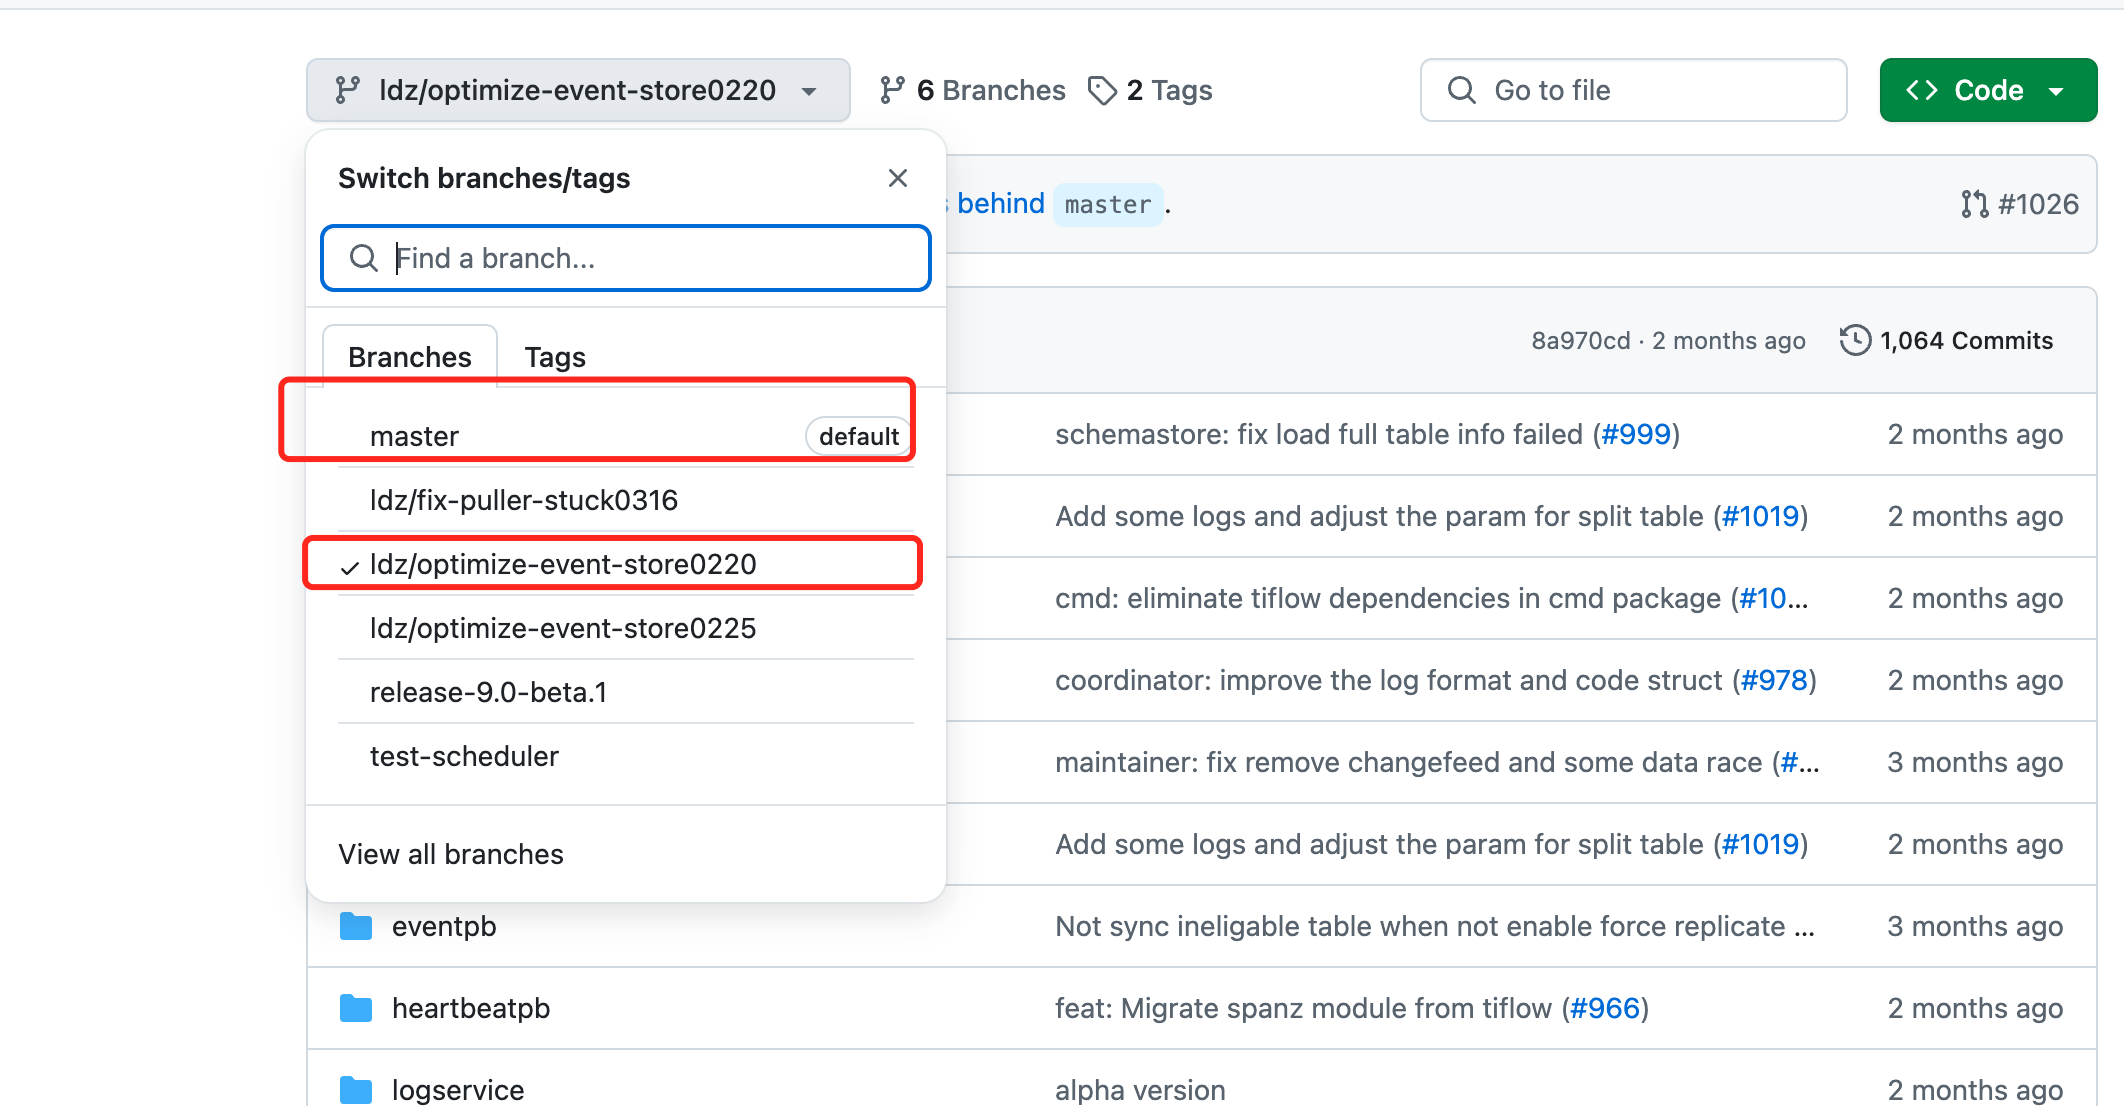The width and height of the screenshot is (2124, 1106).
Task: Click the branch icon in the selector button
Action: click(x=347, y=90)
